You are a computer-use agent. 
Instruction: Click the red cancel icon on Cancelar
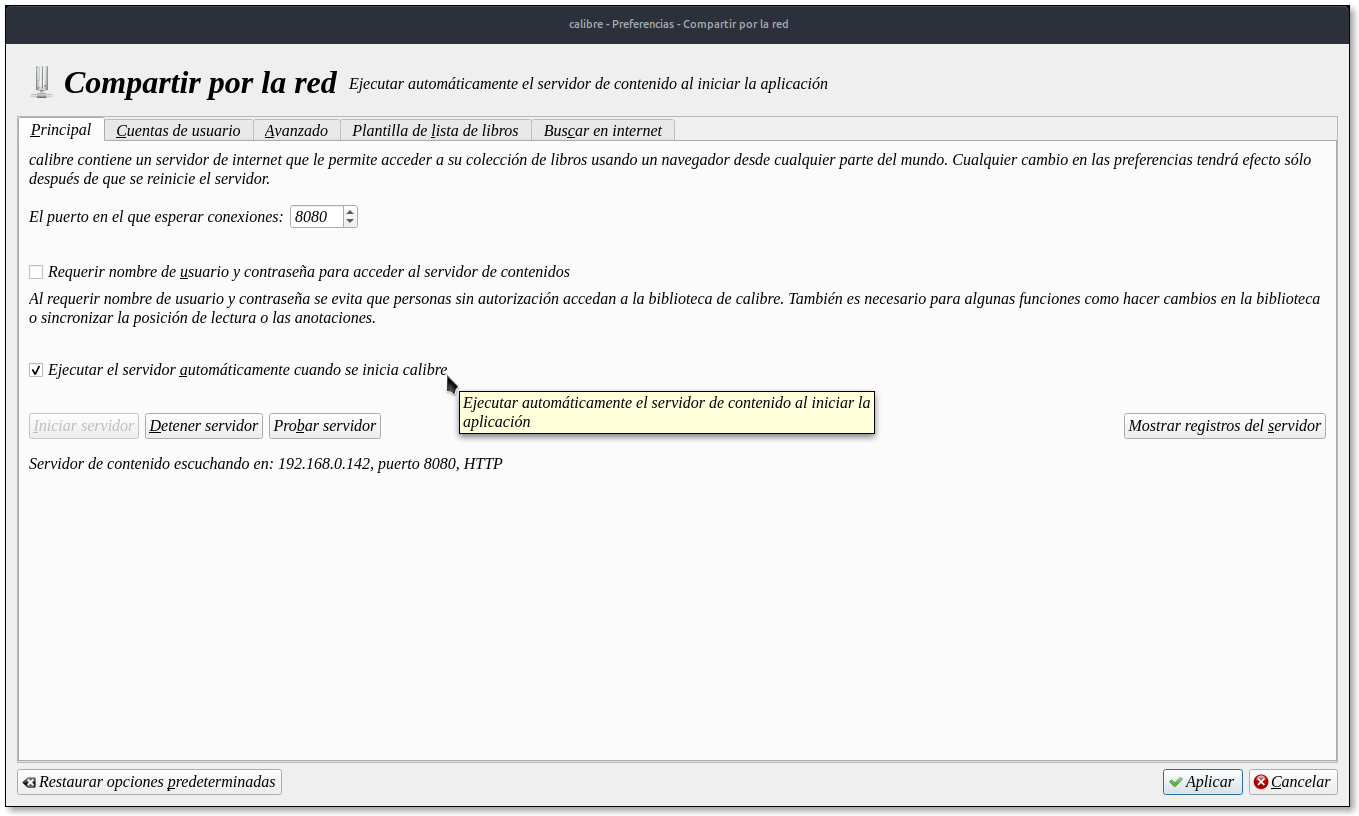1261,782
